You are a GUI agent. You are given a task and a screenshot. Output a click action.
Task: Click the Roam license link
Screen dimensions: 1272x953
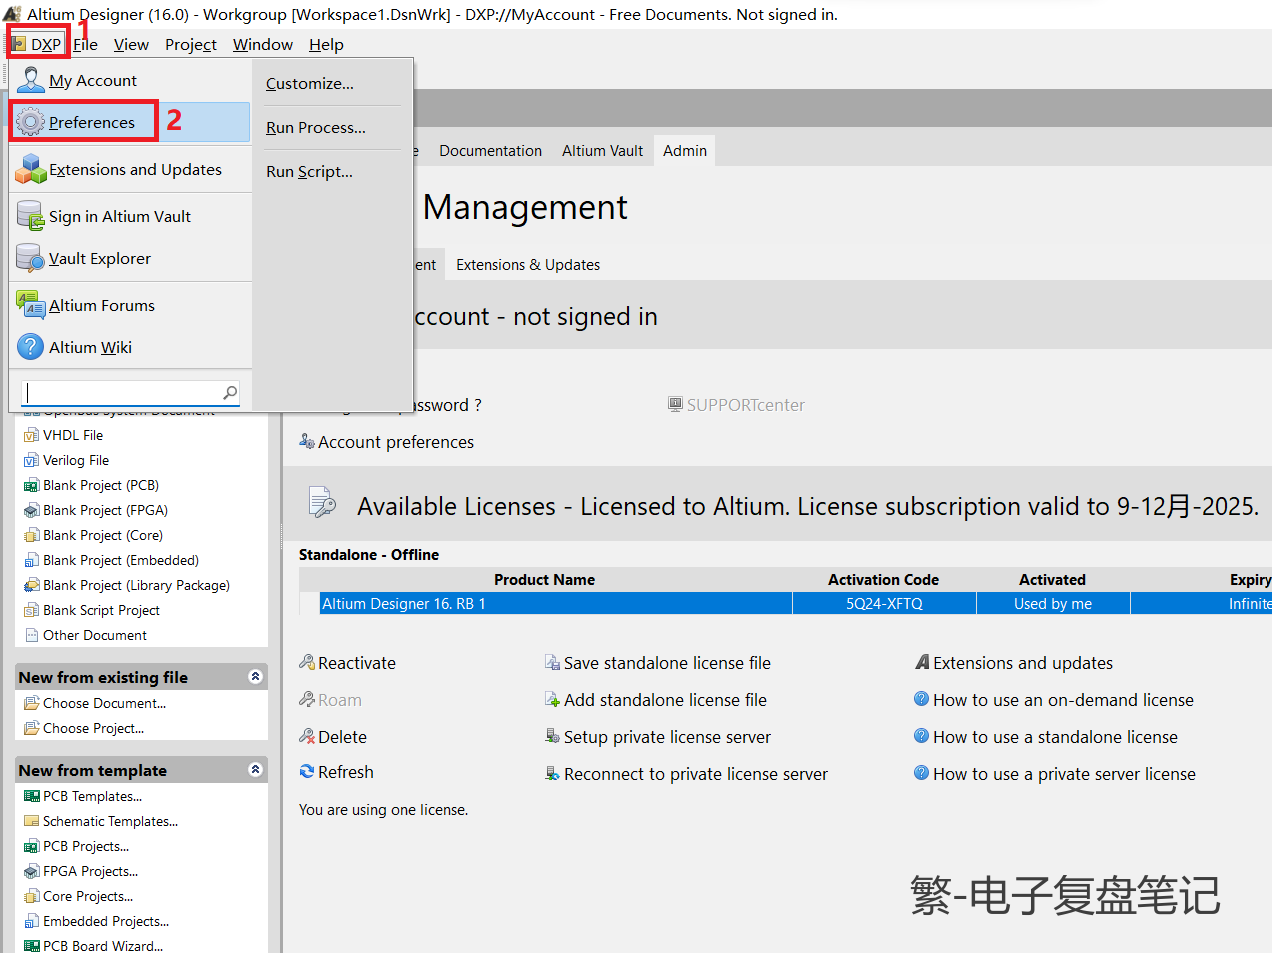click(330, 700)
